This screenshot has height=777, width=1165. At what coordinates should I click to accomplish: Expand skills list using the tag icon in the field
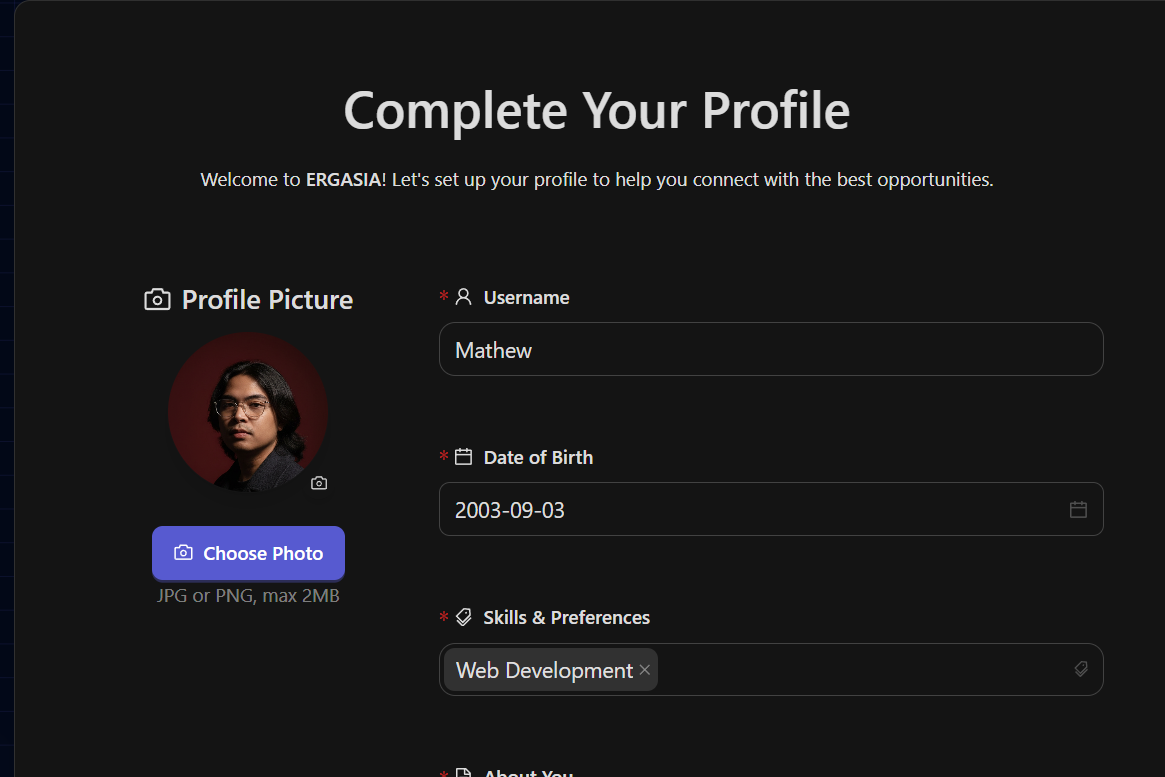coord(1080,669)
